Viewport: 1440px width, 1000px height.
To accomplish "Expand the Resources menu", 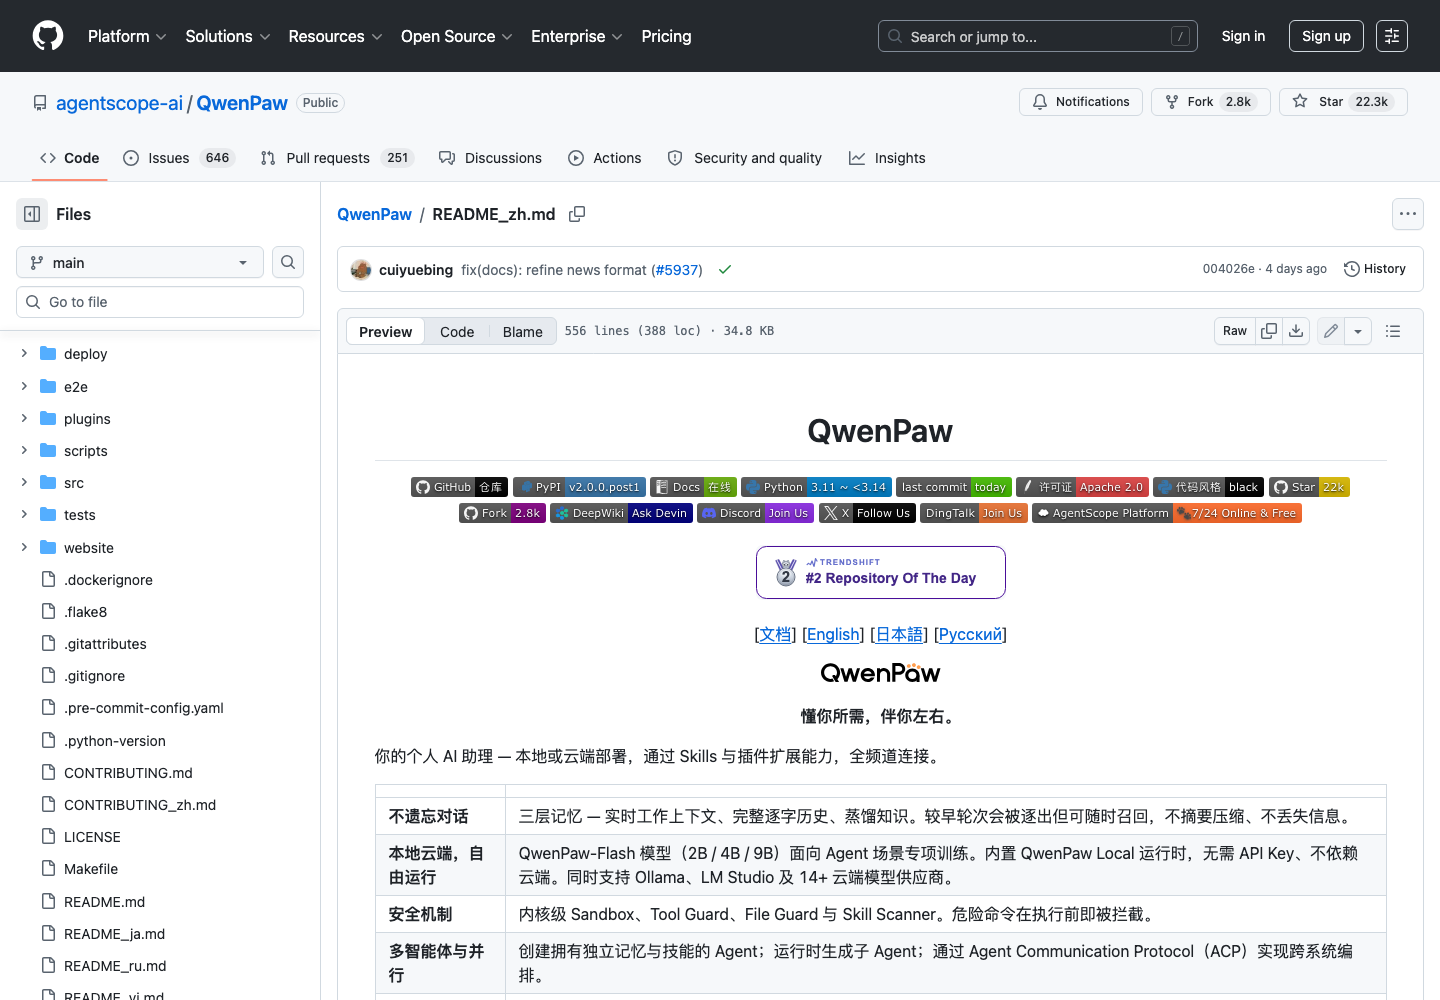I will (x=335, y=36).
